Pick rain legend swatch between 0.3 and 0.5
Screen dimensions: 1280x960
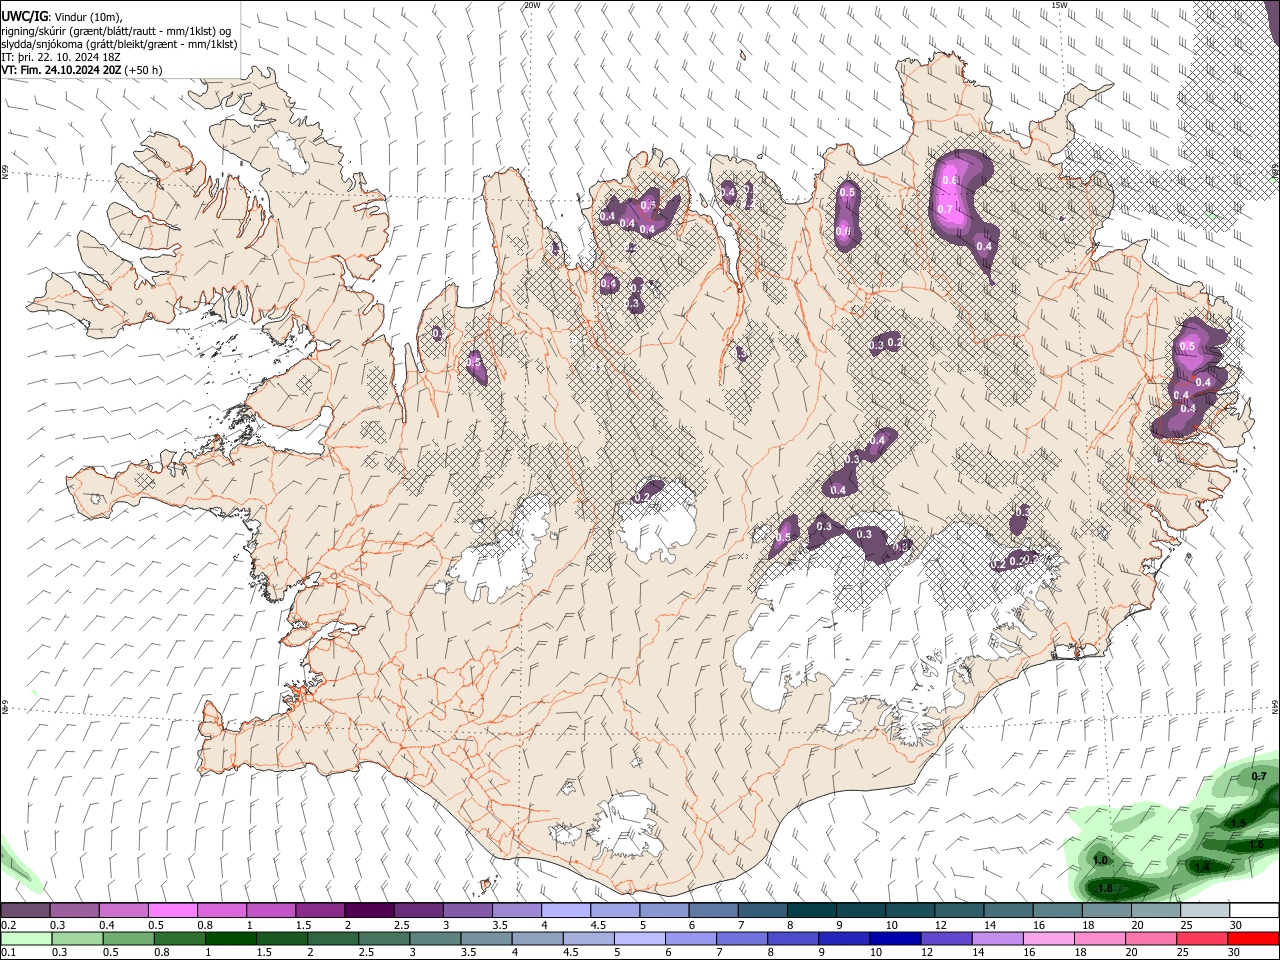(77, 938)
